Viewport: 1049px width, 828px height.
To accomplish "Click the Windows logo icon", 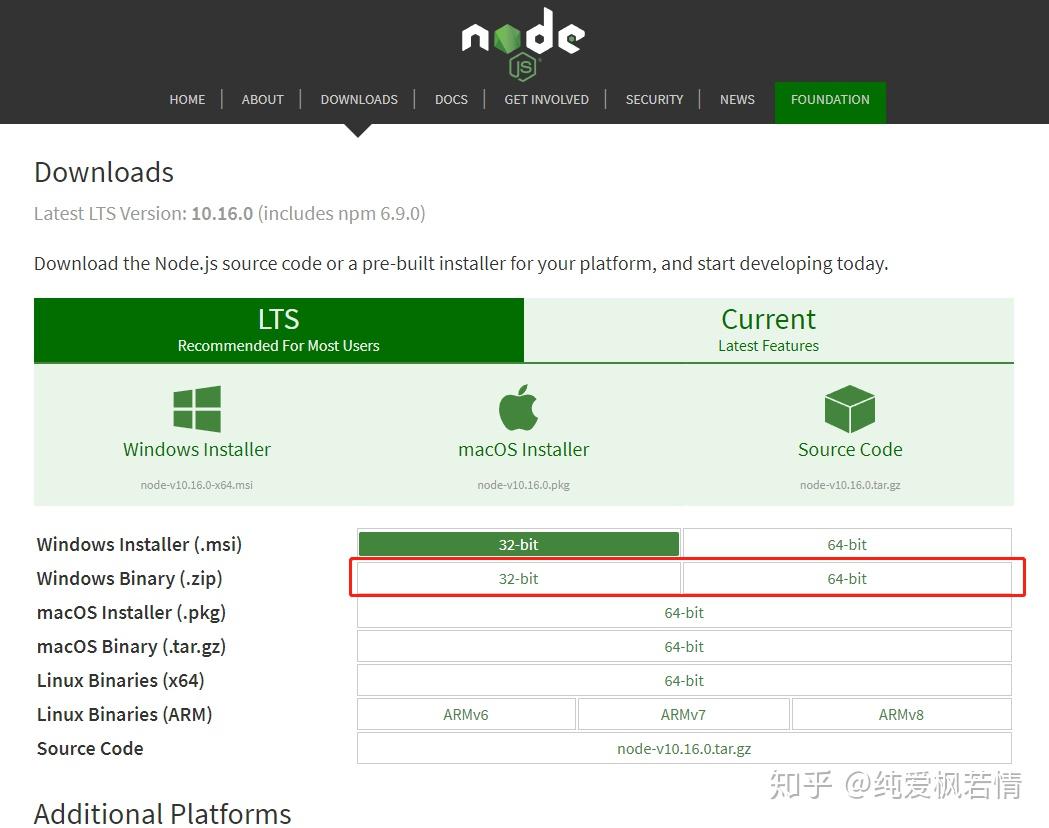I will pyautogui.click(x=197, y=409).
